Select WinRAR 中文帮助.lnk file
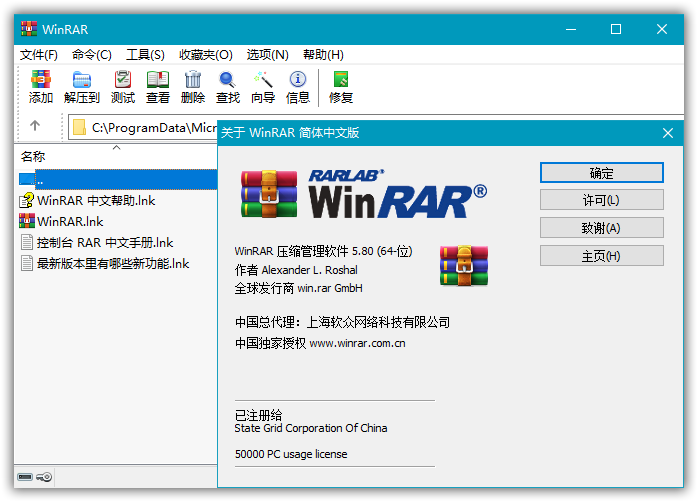This screenshot has width=698, height=502. coord(96,200)
